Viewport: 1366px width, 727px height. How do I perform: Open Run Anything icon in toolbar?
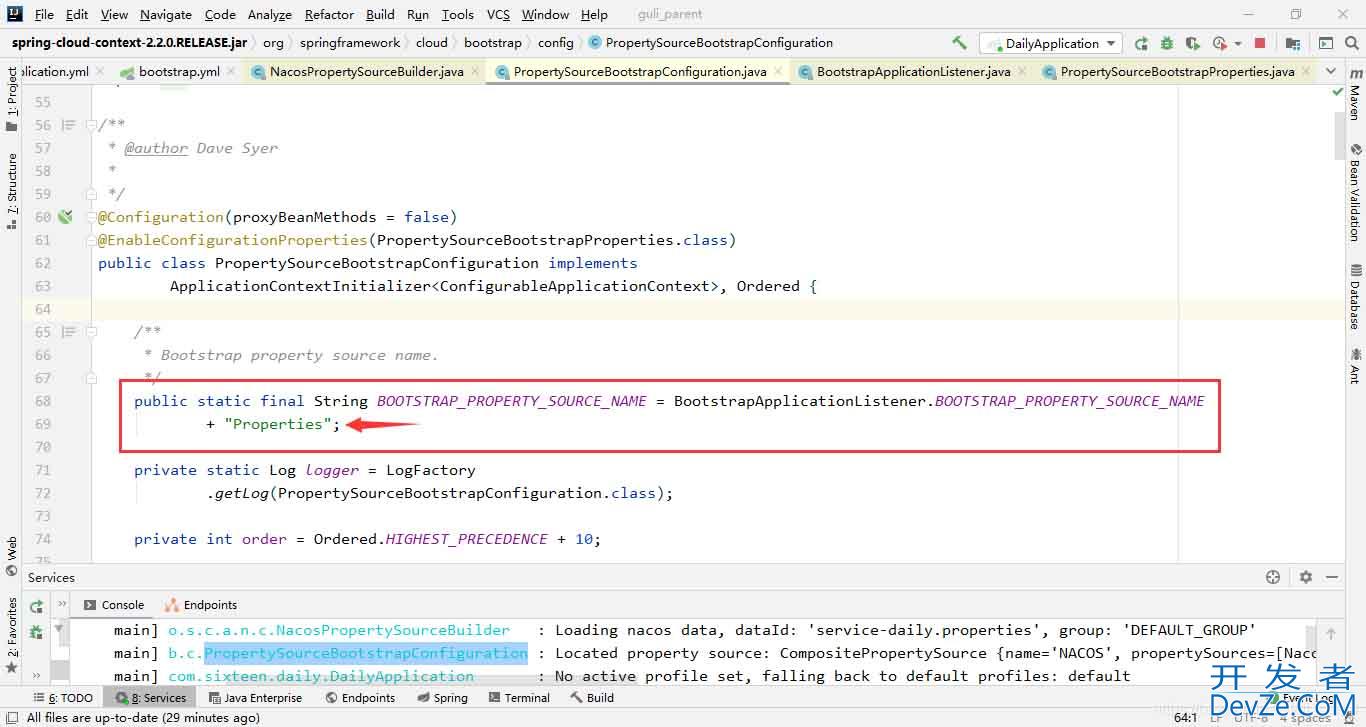tap(1326, 43)
